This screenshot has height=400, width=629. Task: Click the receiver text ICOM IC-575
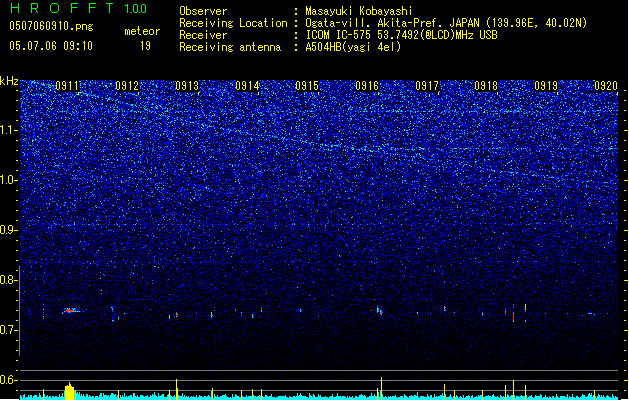[338, 35]
